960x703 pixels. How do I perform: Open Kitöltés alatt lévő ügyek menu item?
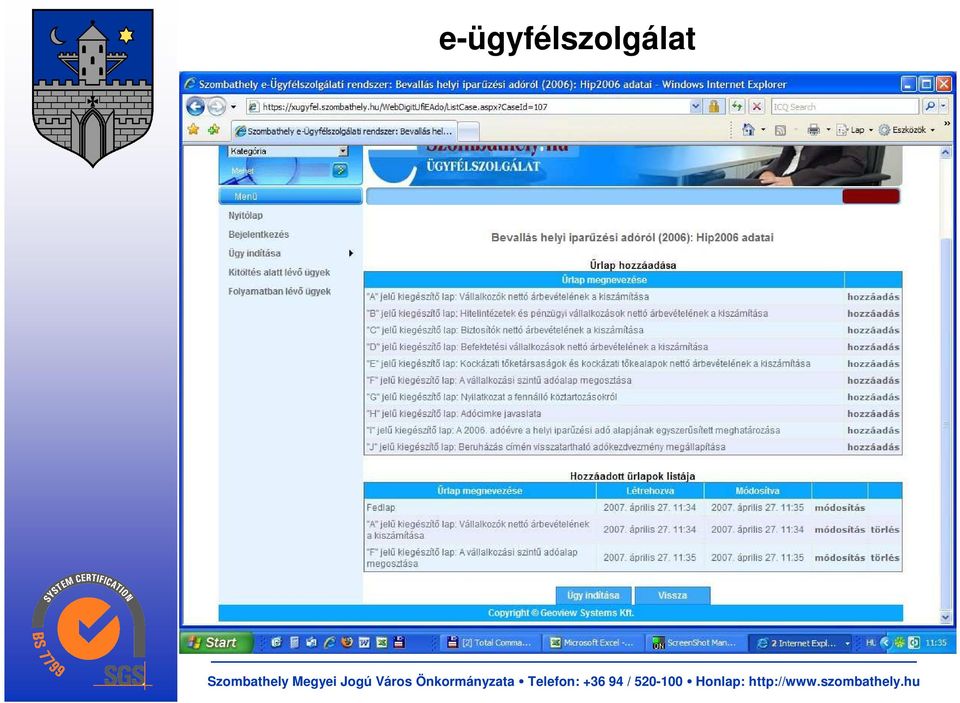[279, 273]
